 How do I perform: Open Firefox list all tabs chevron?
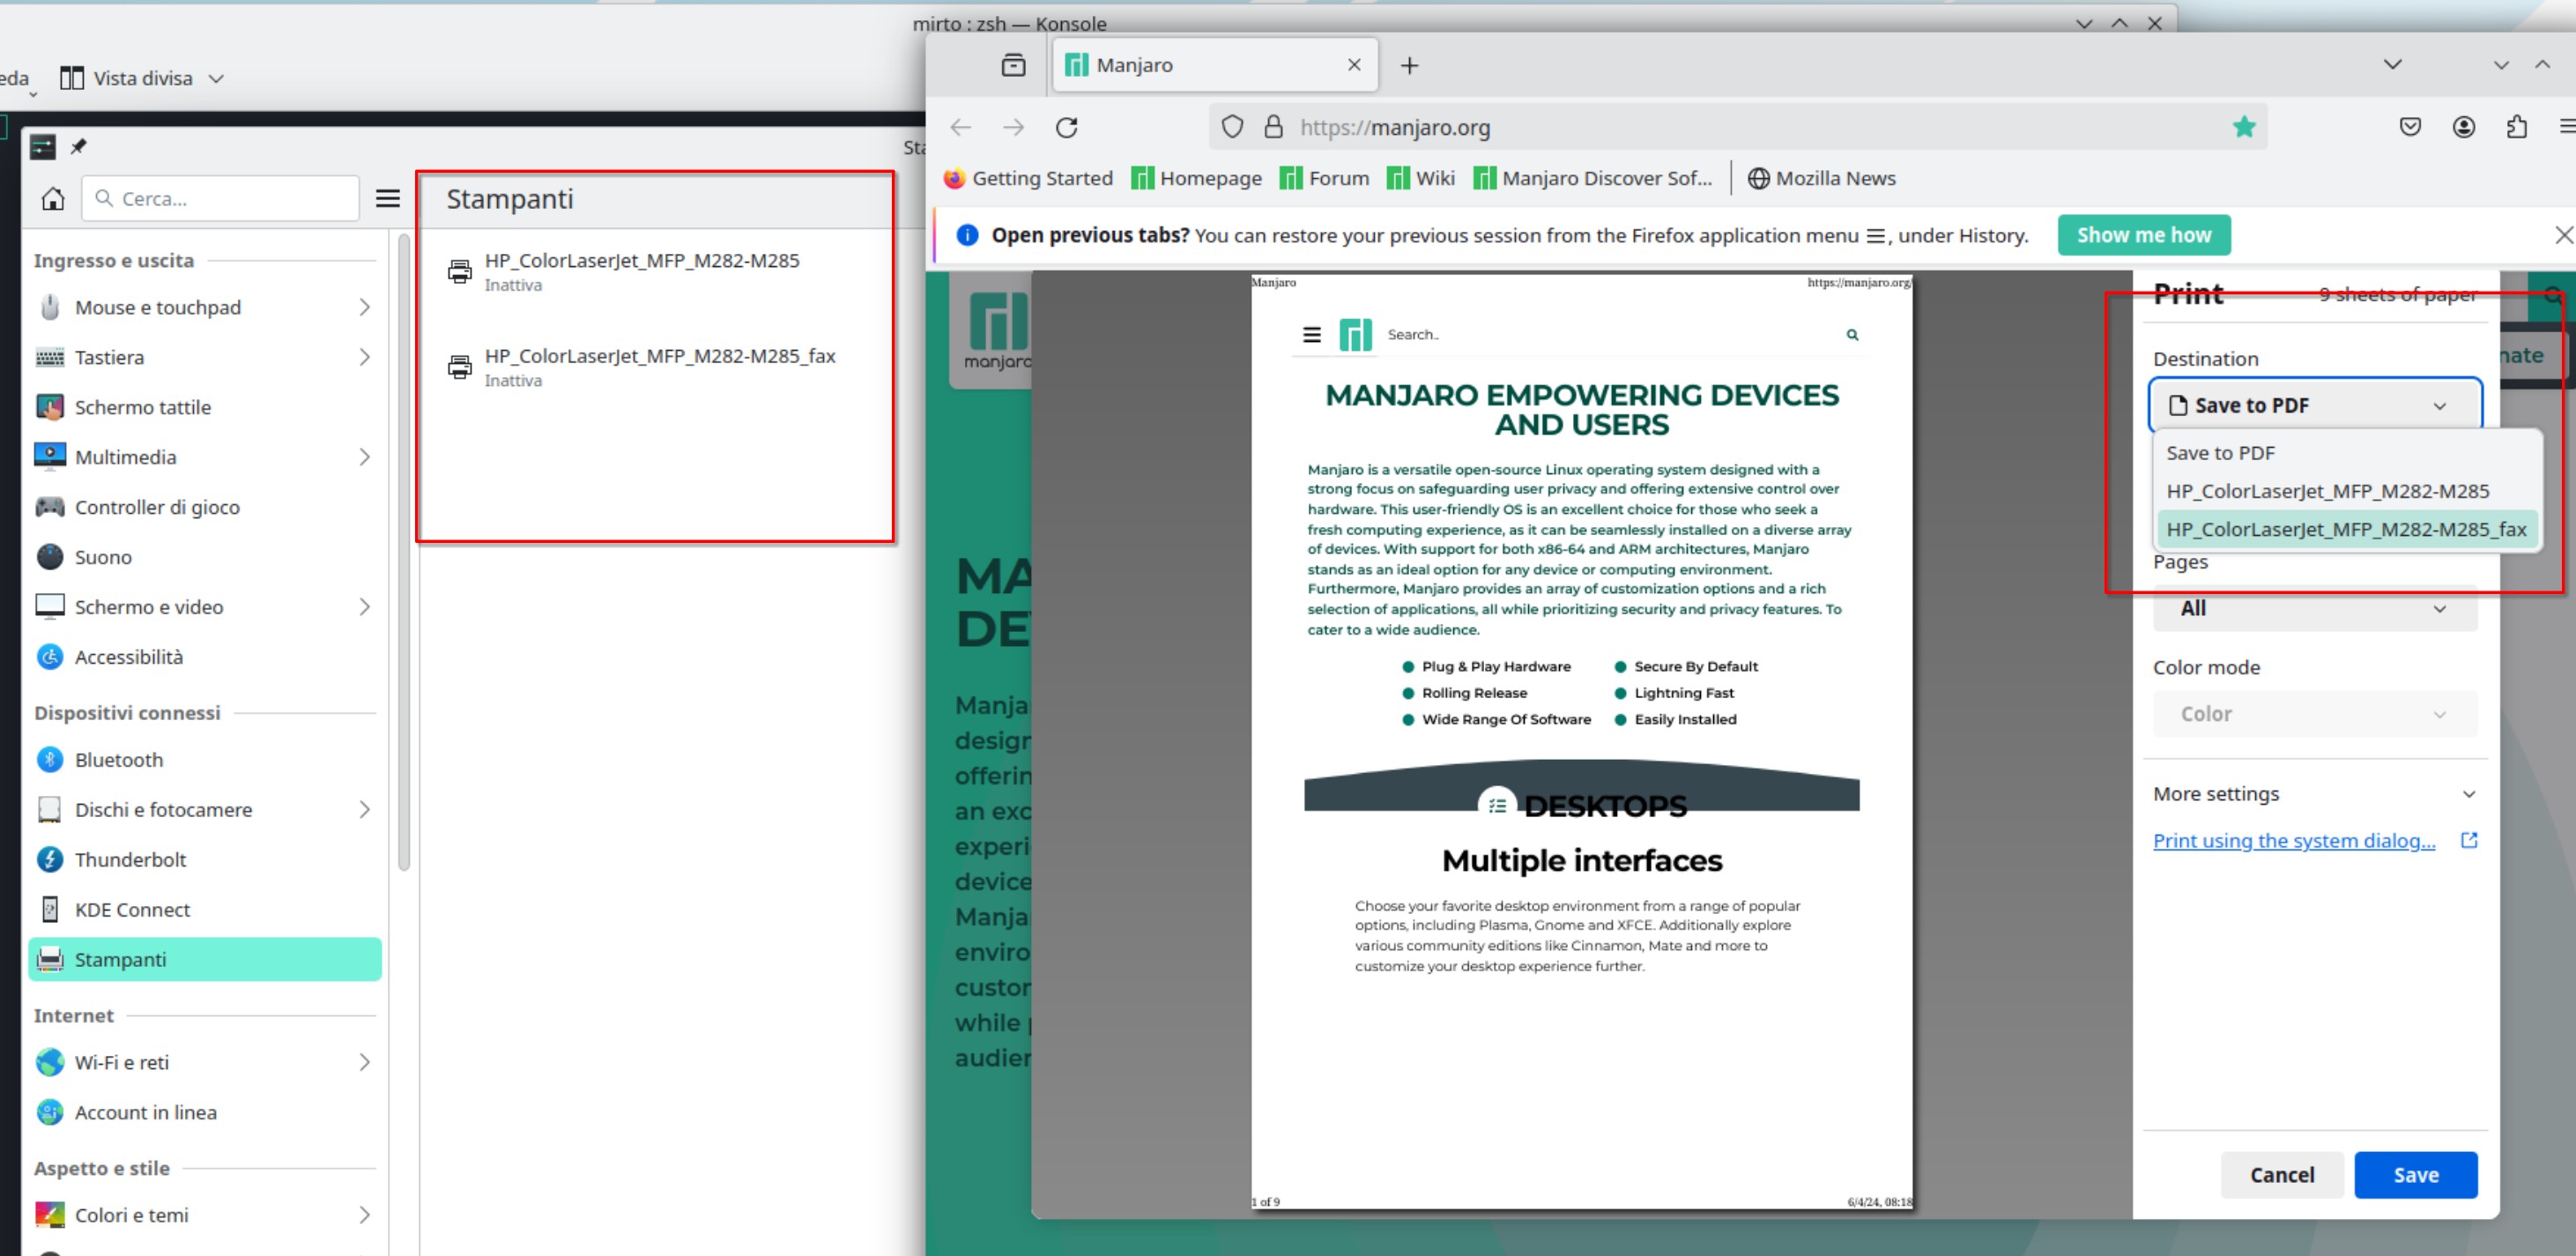coord(2392,65)
